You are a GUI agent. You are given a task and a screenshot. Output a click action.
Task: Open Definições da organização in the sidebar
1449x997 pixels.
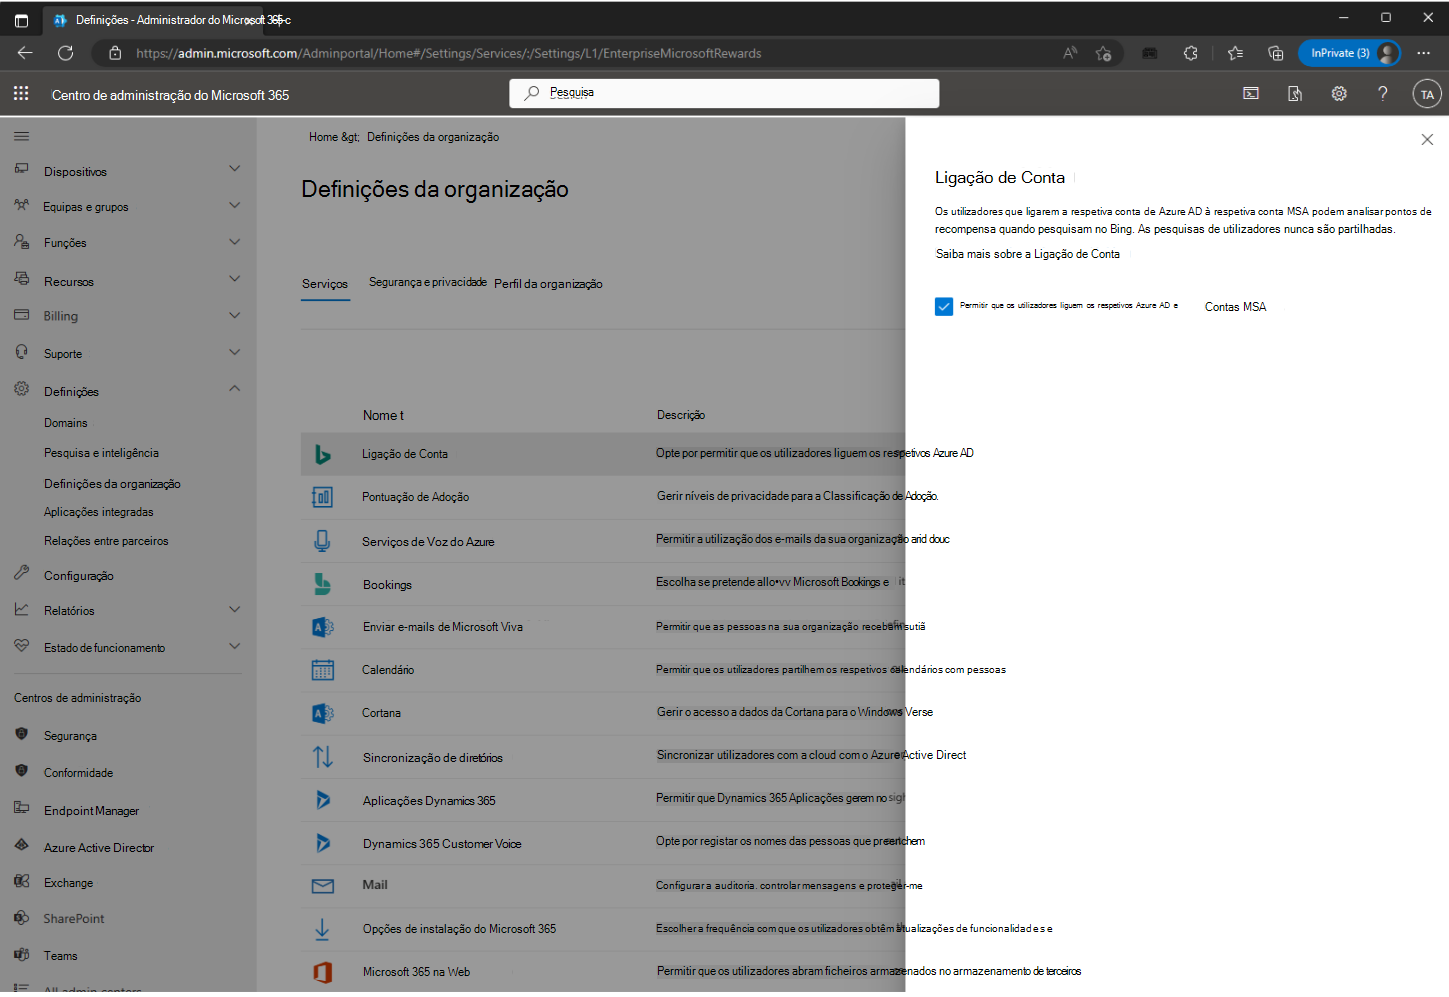click(112, 484)
